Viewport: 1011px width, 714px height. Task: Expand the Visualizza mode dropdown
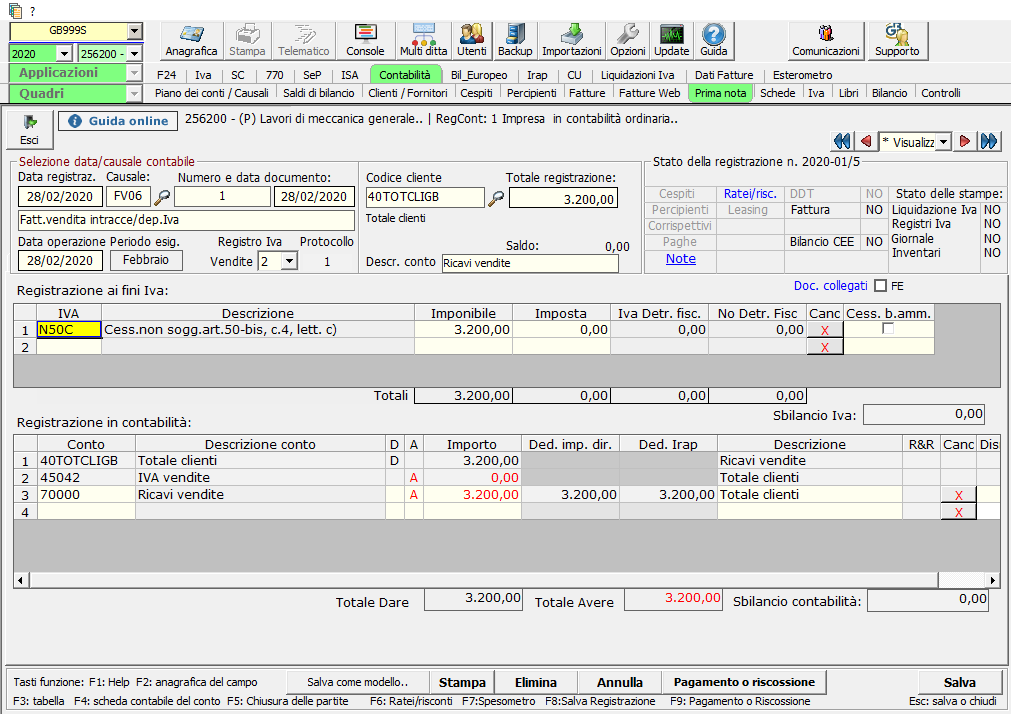point(943,142)
